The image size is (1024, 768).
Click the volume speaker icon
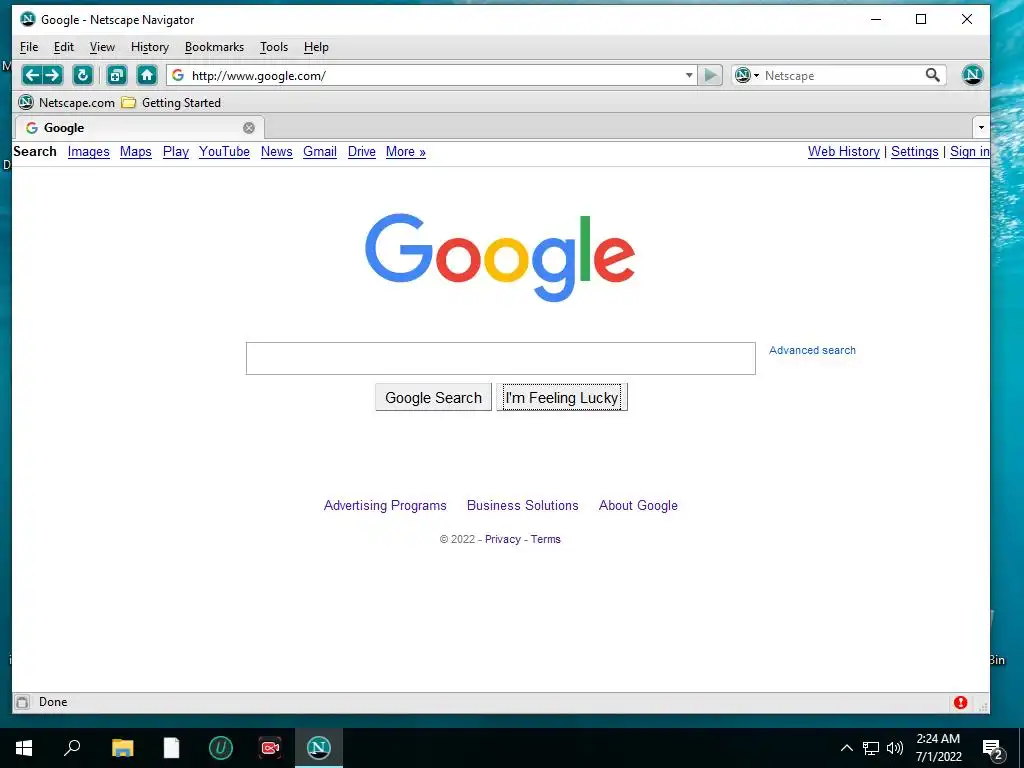[x=895, y=748]
